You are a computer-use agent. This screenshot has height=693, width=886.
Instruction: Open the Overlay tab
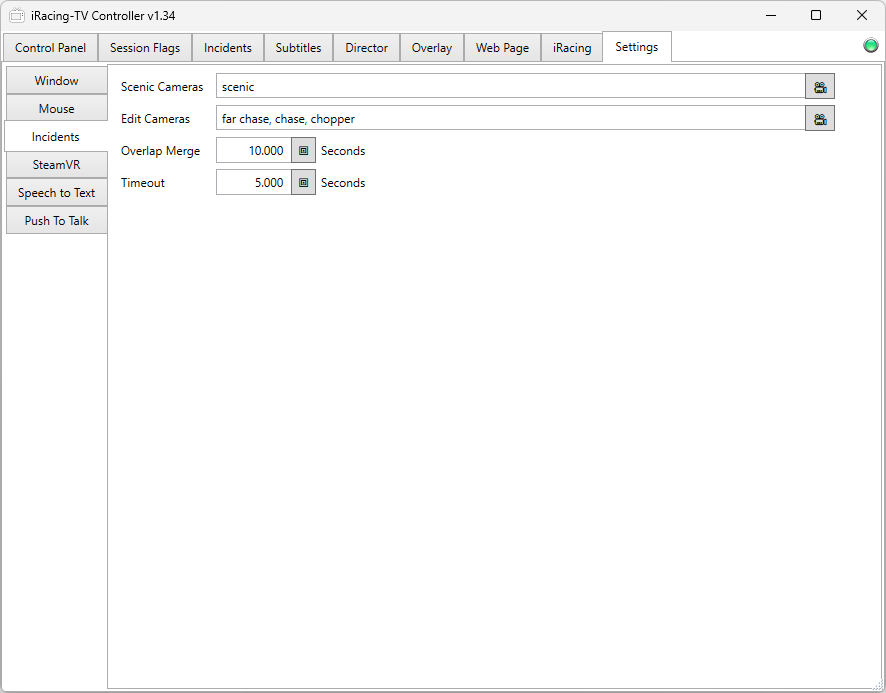pos(432,47)
